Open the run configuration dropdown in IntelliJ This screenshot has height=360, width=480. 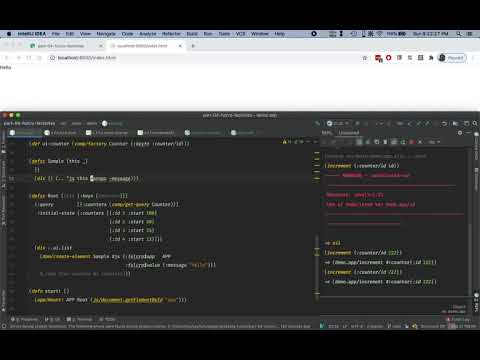coord(338,123)
